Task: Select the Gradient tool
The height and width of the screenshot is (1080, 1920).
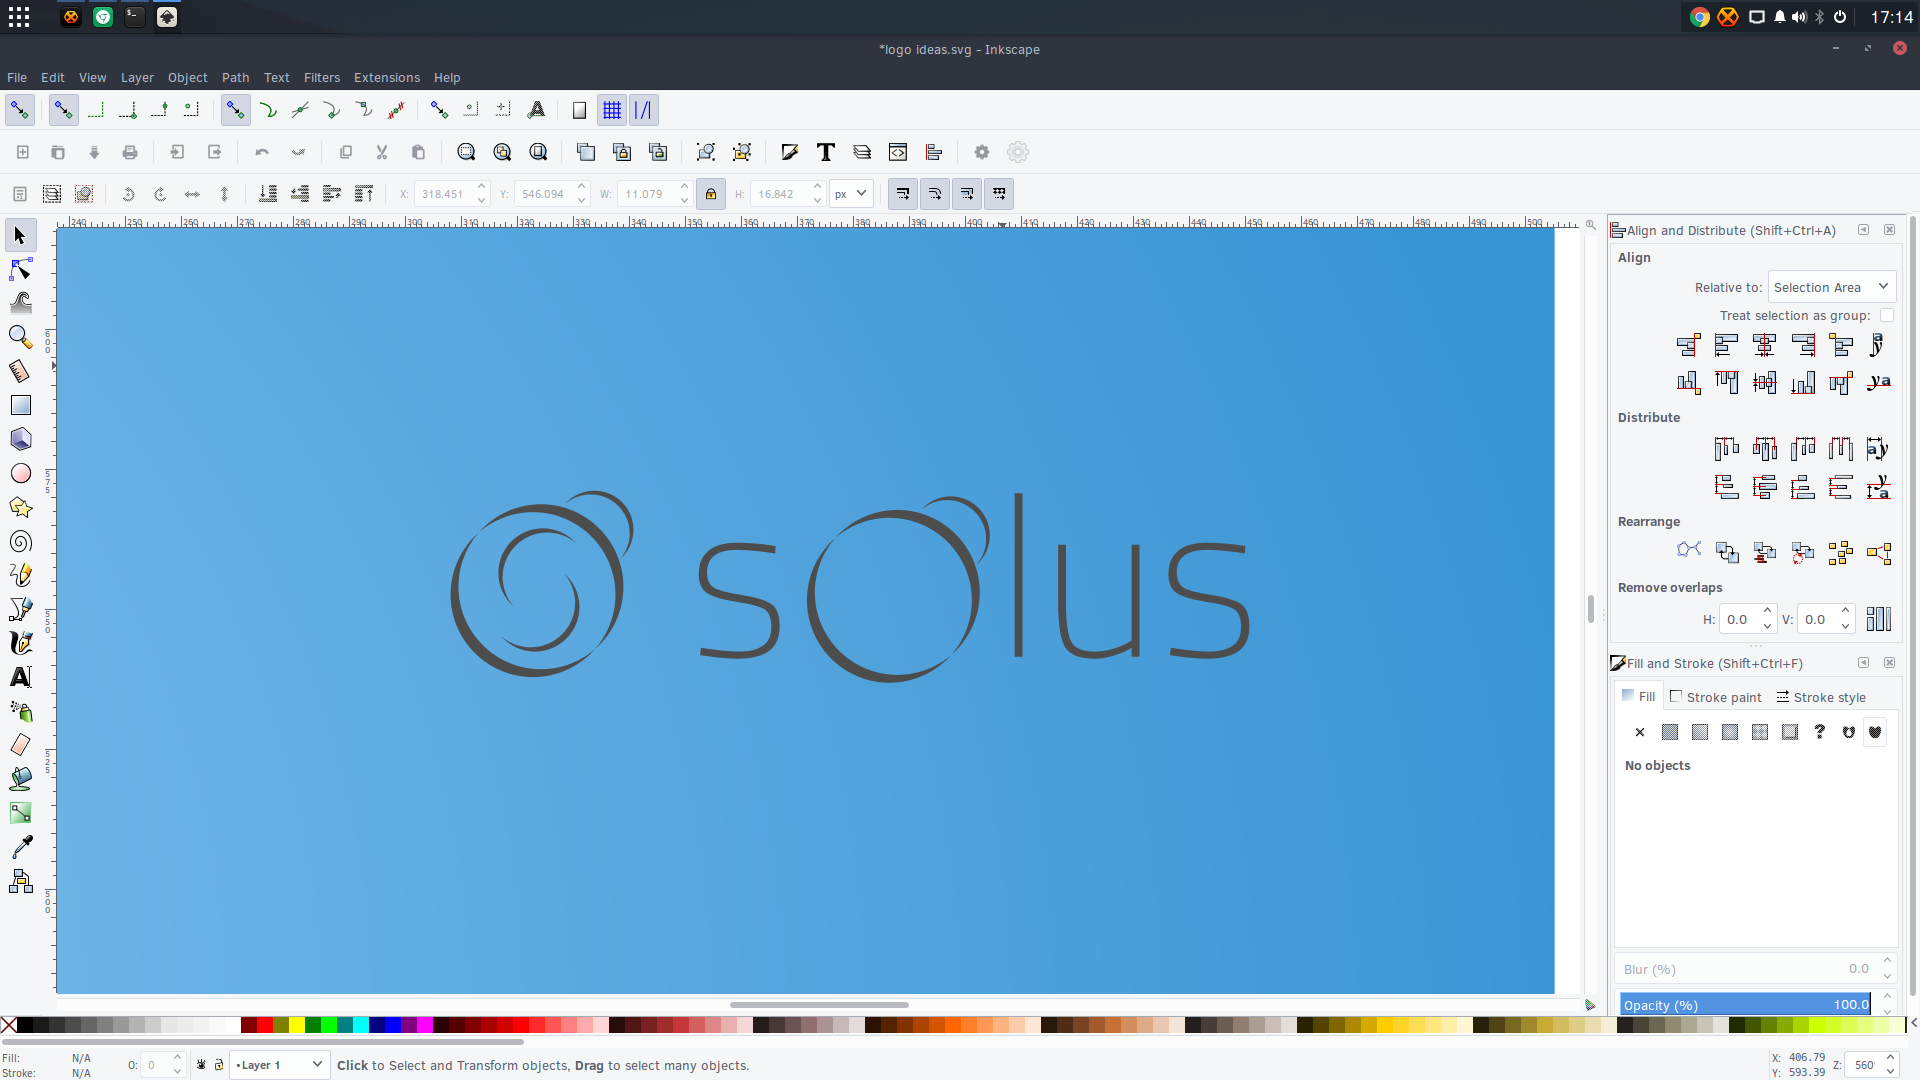Action: pos(20,813)
